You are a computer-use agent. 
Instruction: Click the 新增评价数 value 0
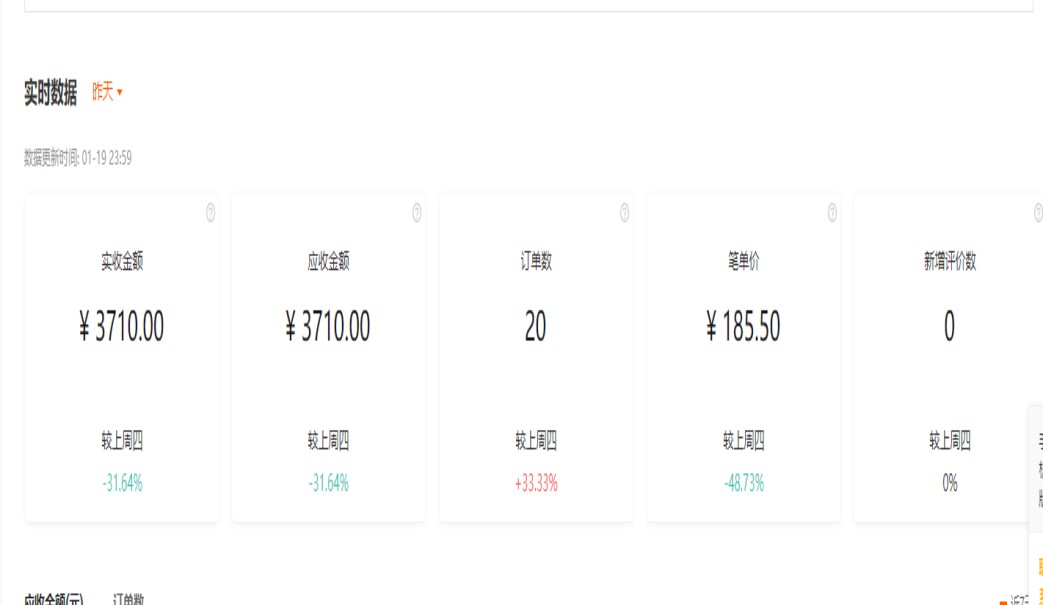(x=949, y=327)
